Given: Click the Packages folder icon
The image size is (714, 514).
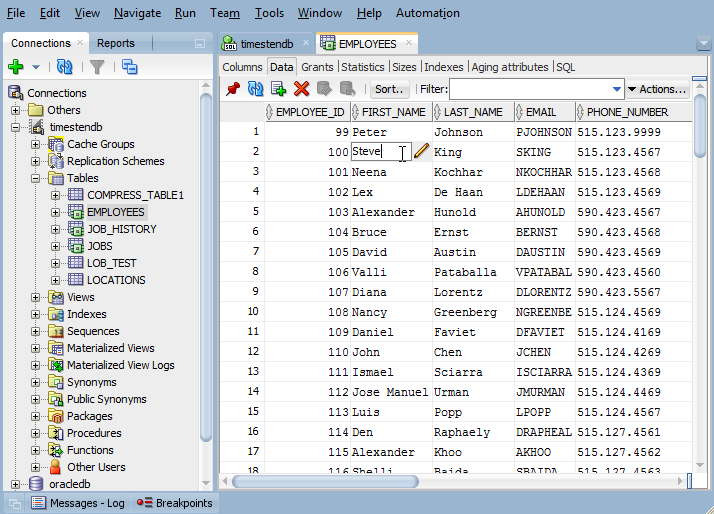Looking at the screenshot, I should [x=56, y=416].
